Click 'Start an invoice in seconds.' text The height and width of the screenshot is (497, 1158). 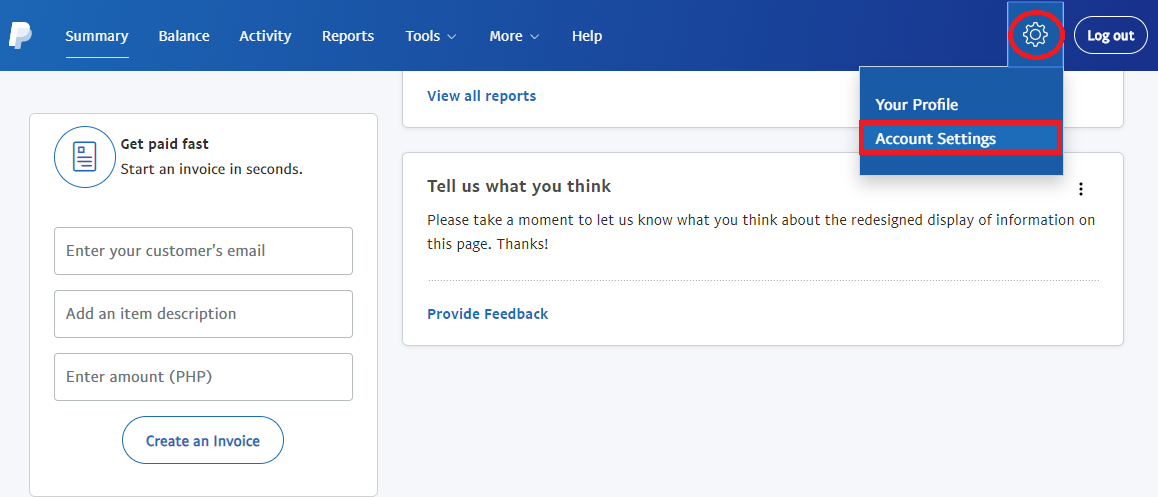(212, 169)
